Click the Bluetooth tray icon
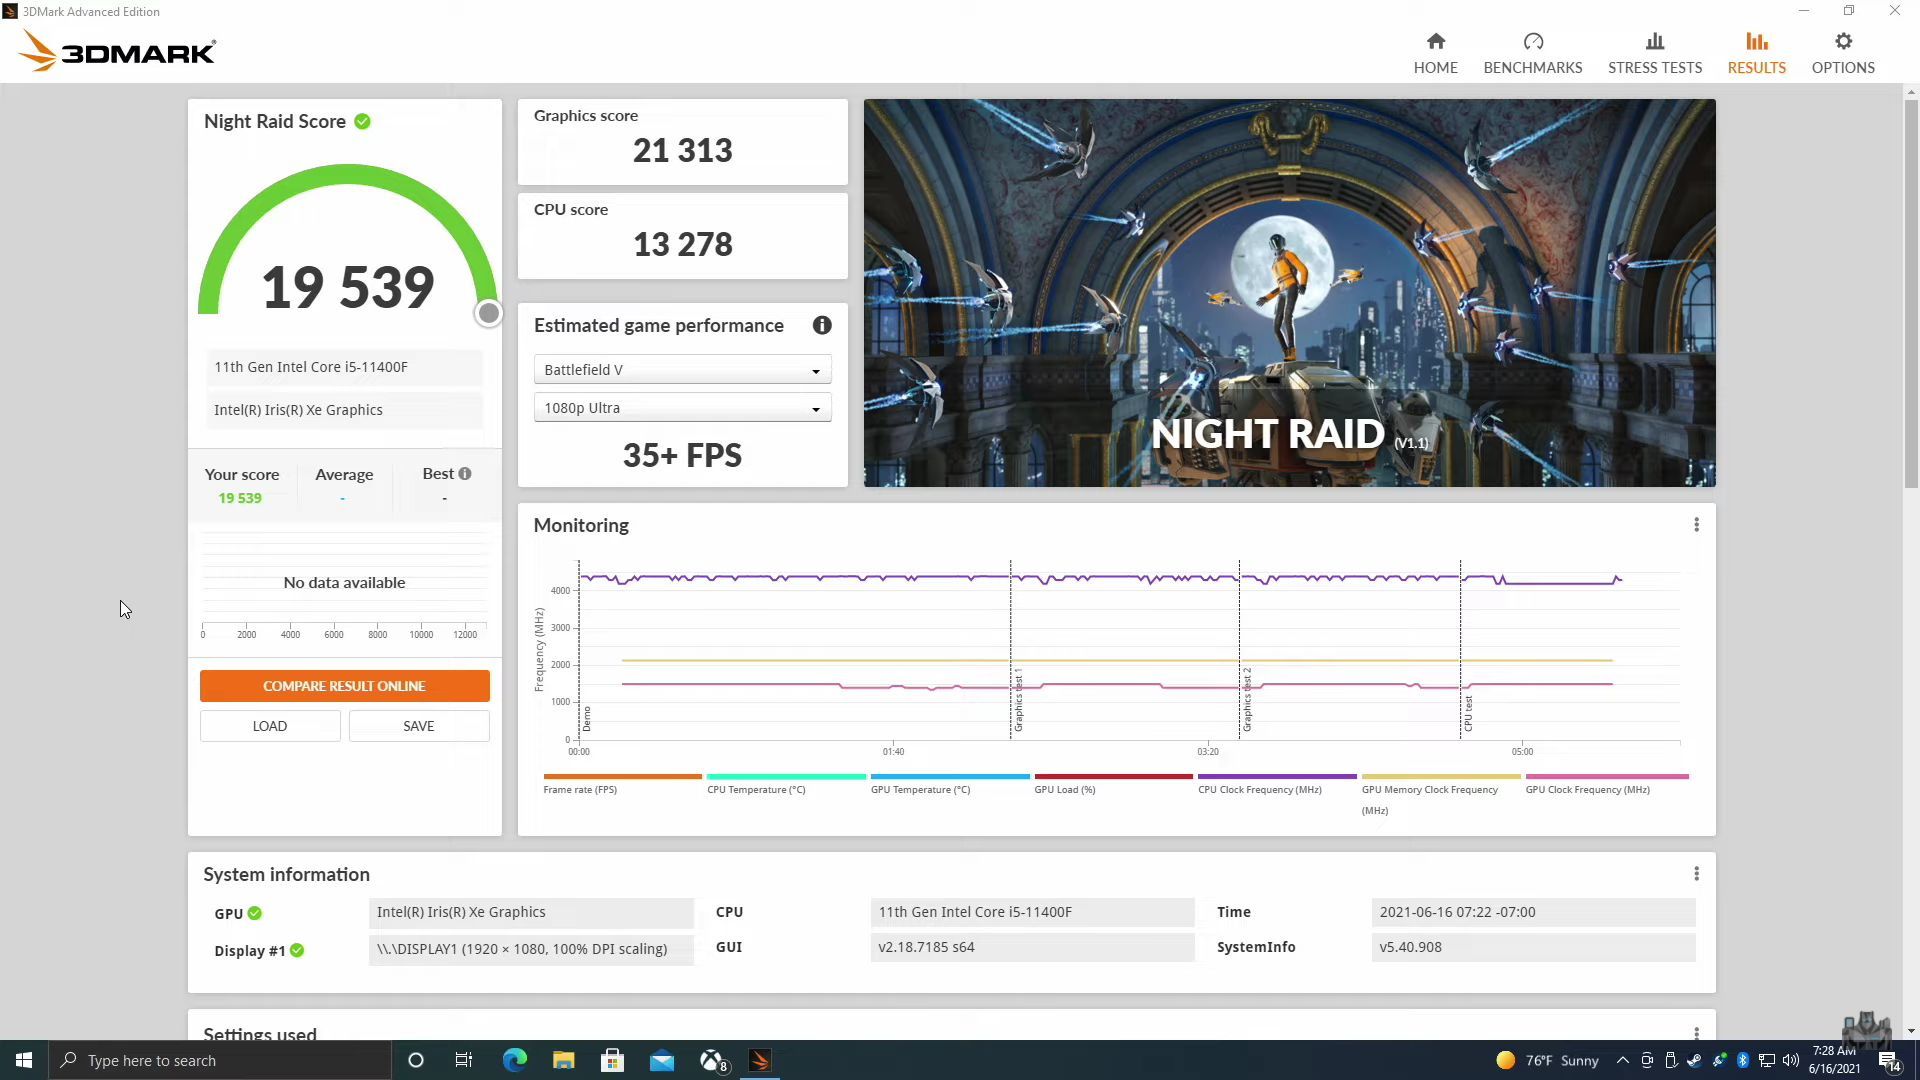 tap(1743, 1060)
